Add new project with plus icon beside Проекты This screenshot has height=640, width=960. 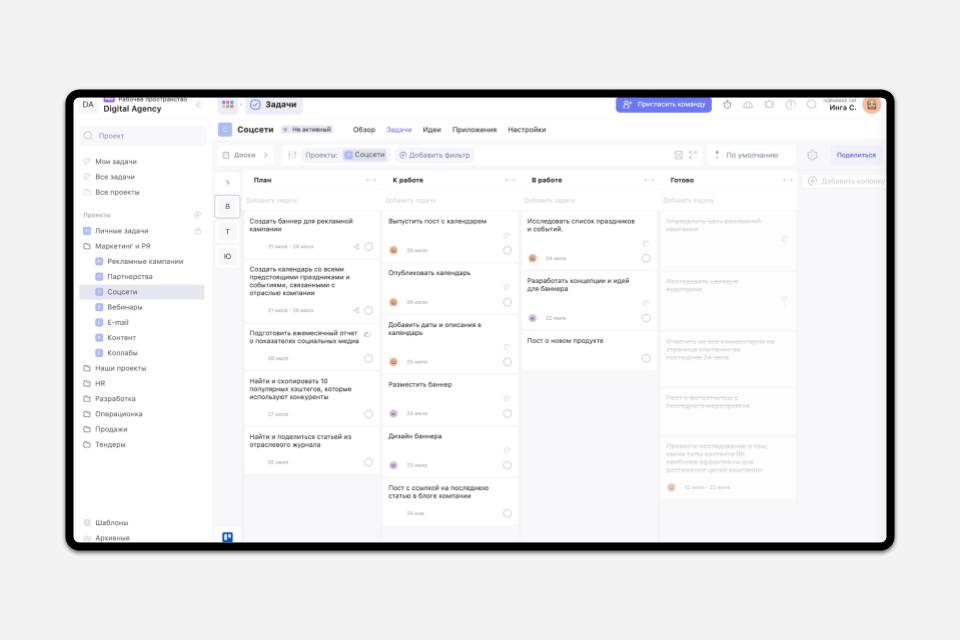click(x=198, y=215)
